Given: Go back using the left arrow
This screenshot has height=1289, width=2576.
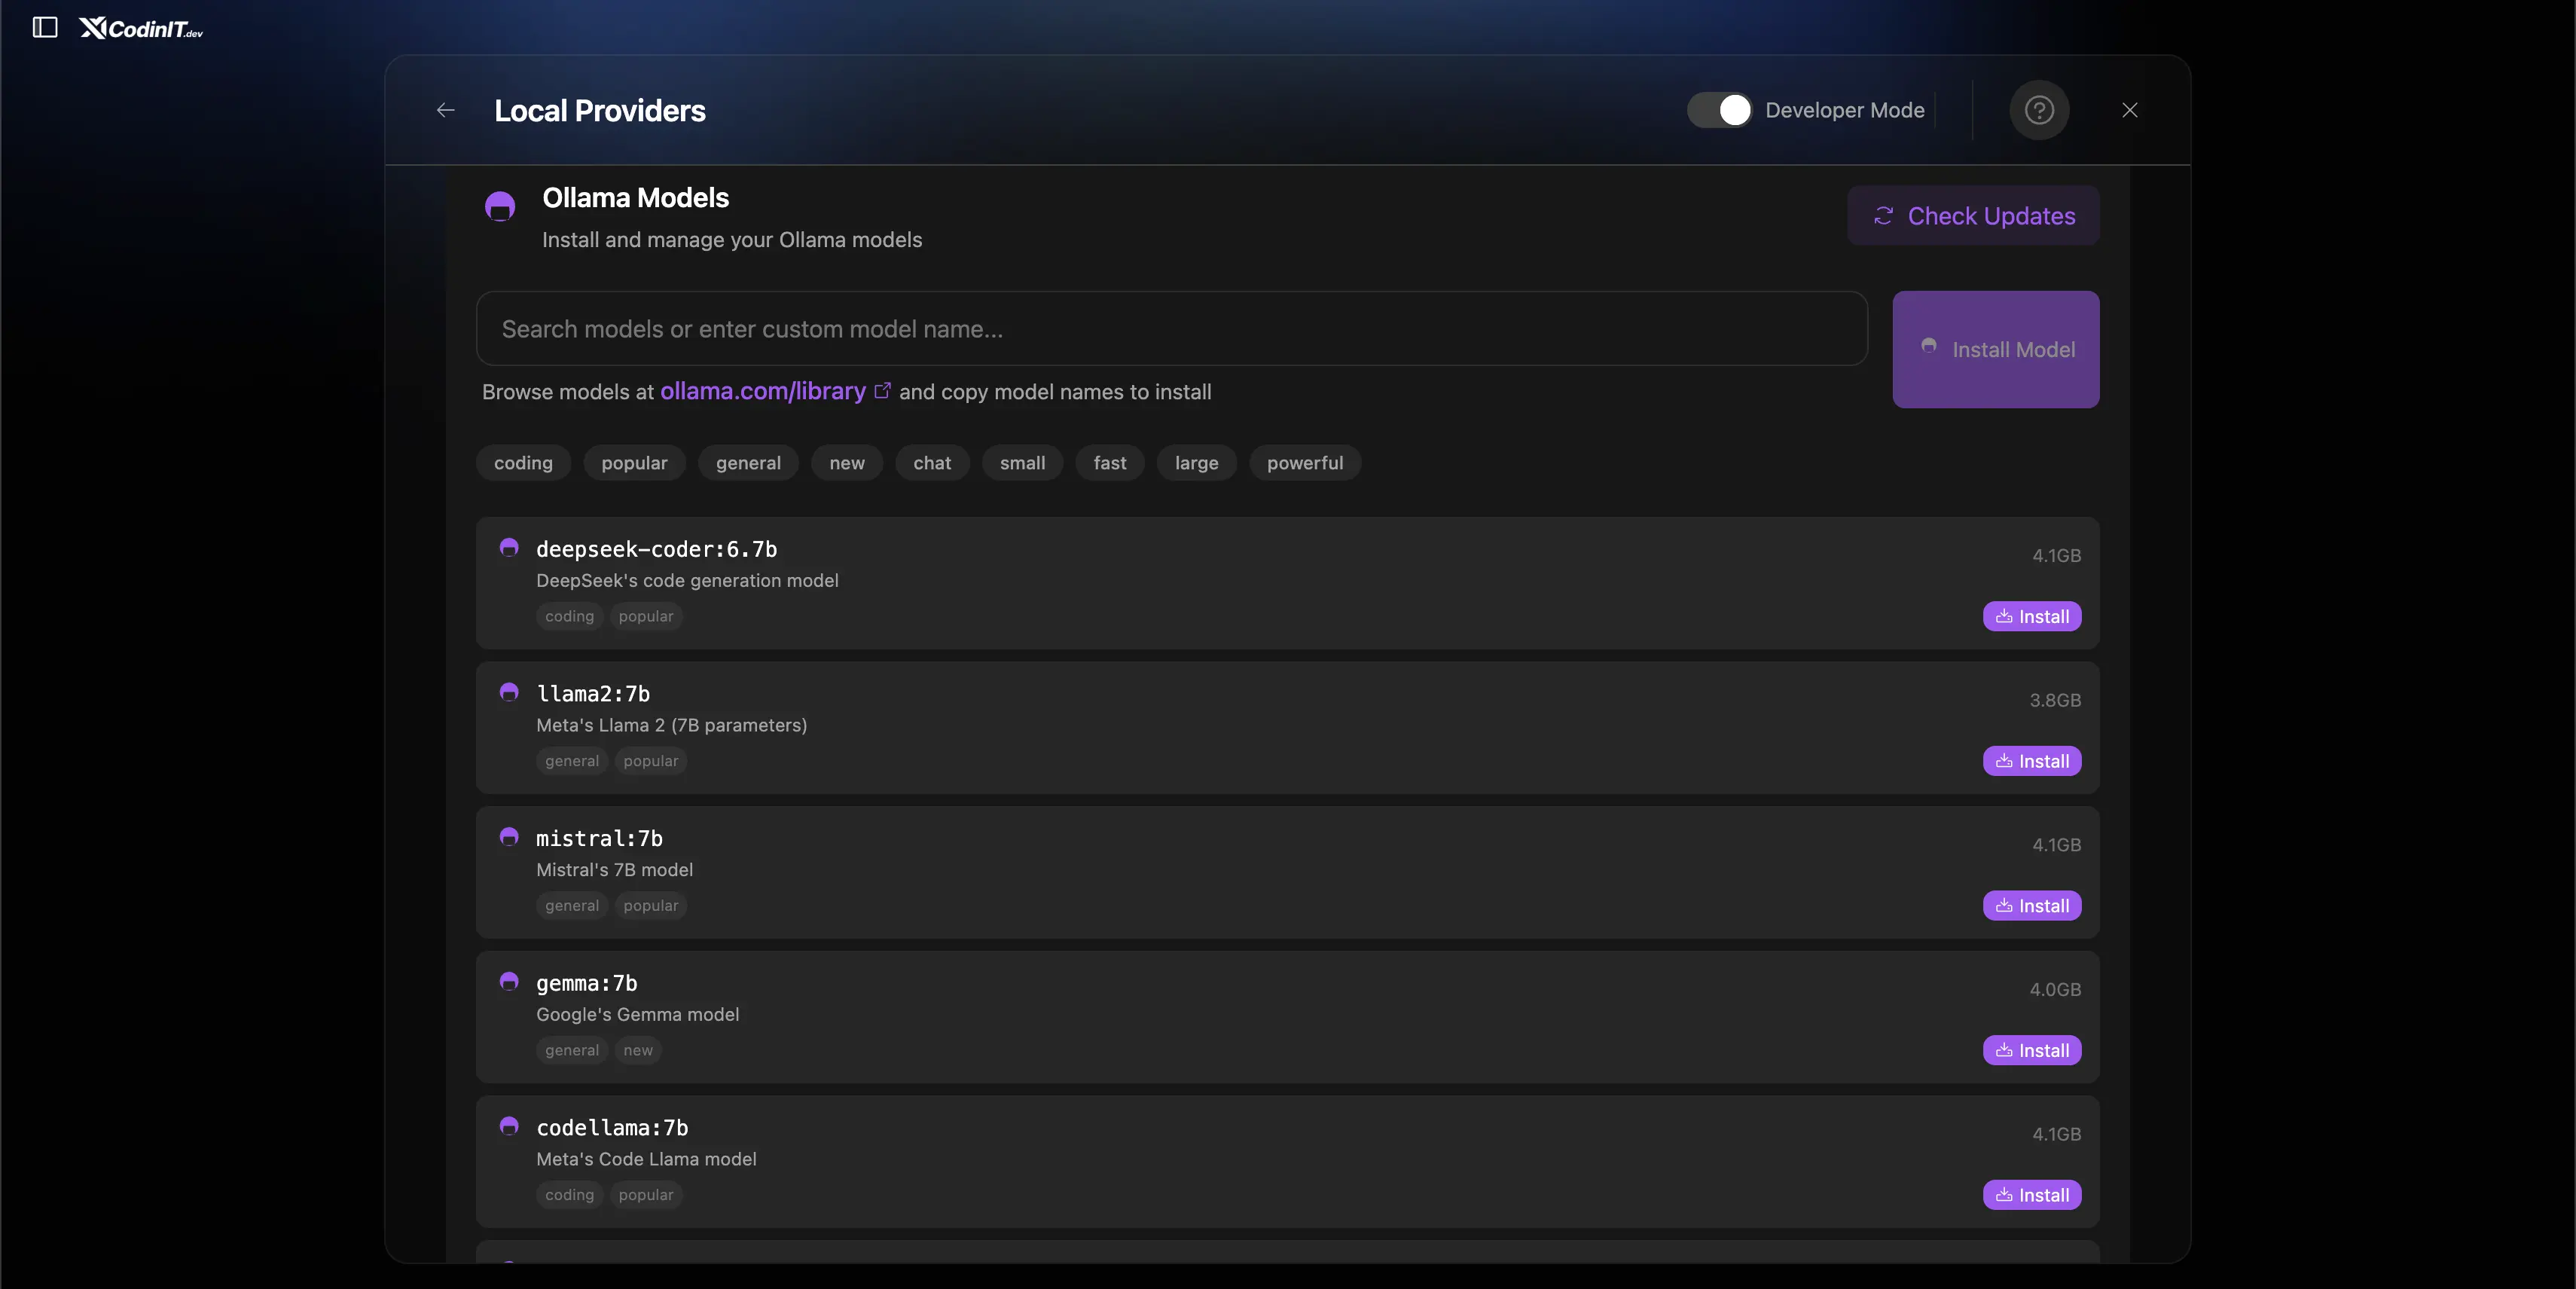Looking at the screenshot, I should [446, 110].
